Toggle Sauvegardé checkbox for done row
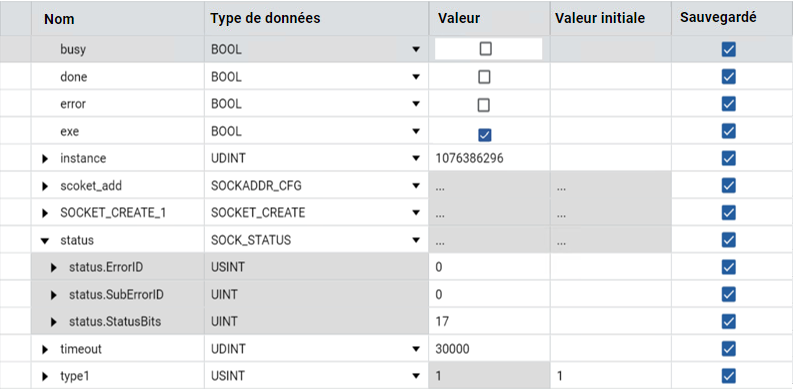 (729, 77)
